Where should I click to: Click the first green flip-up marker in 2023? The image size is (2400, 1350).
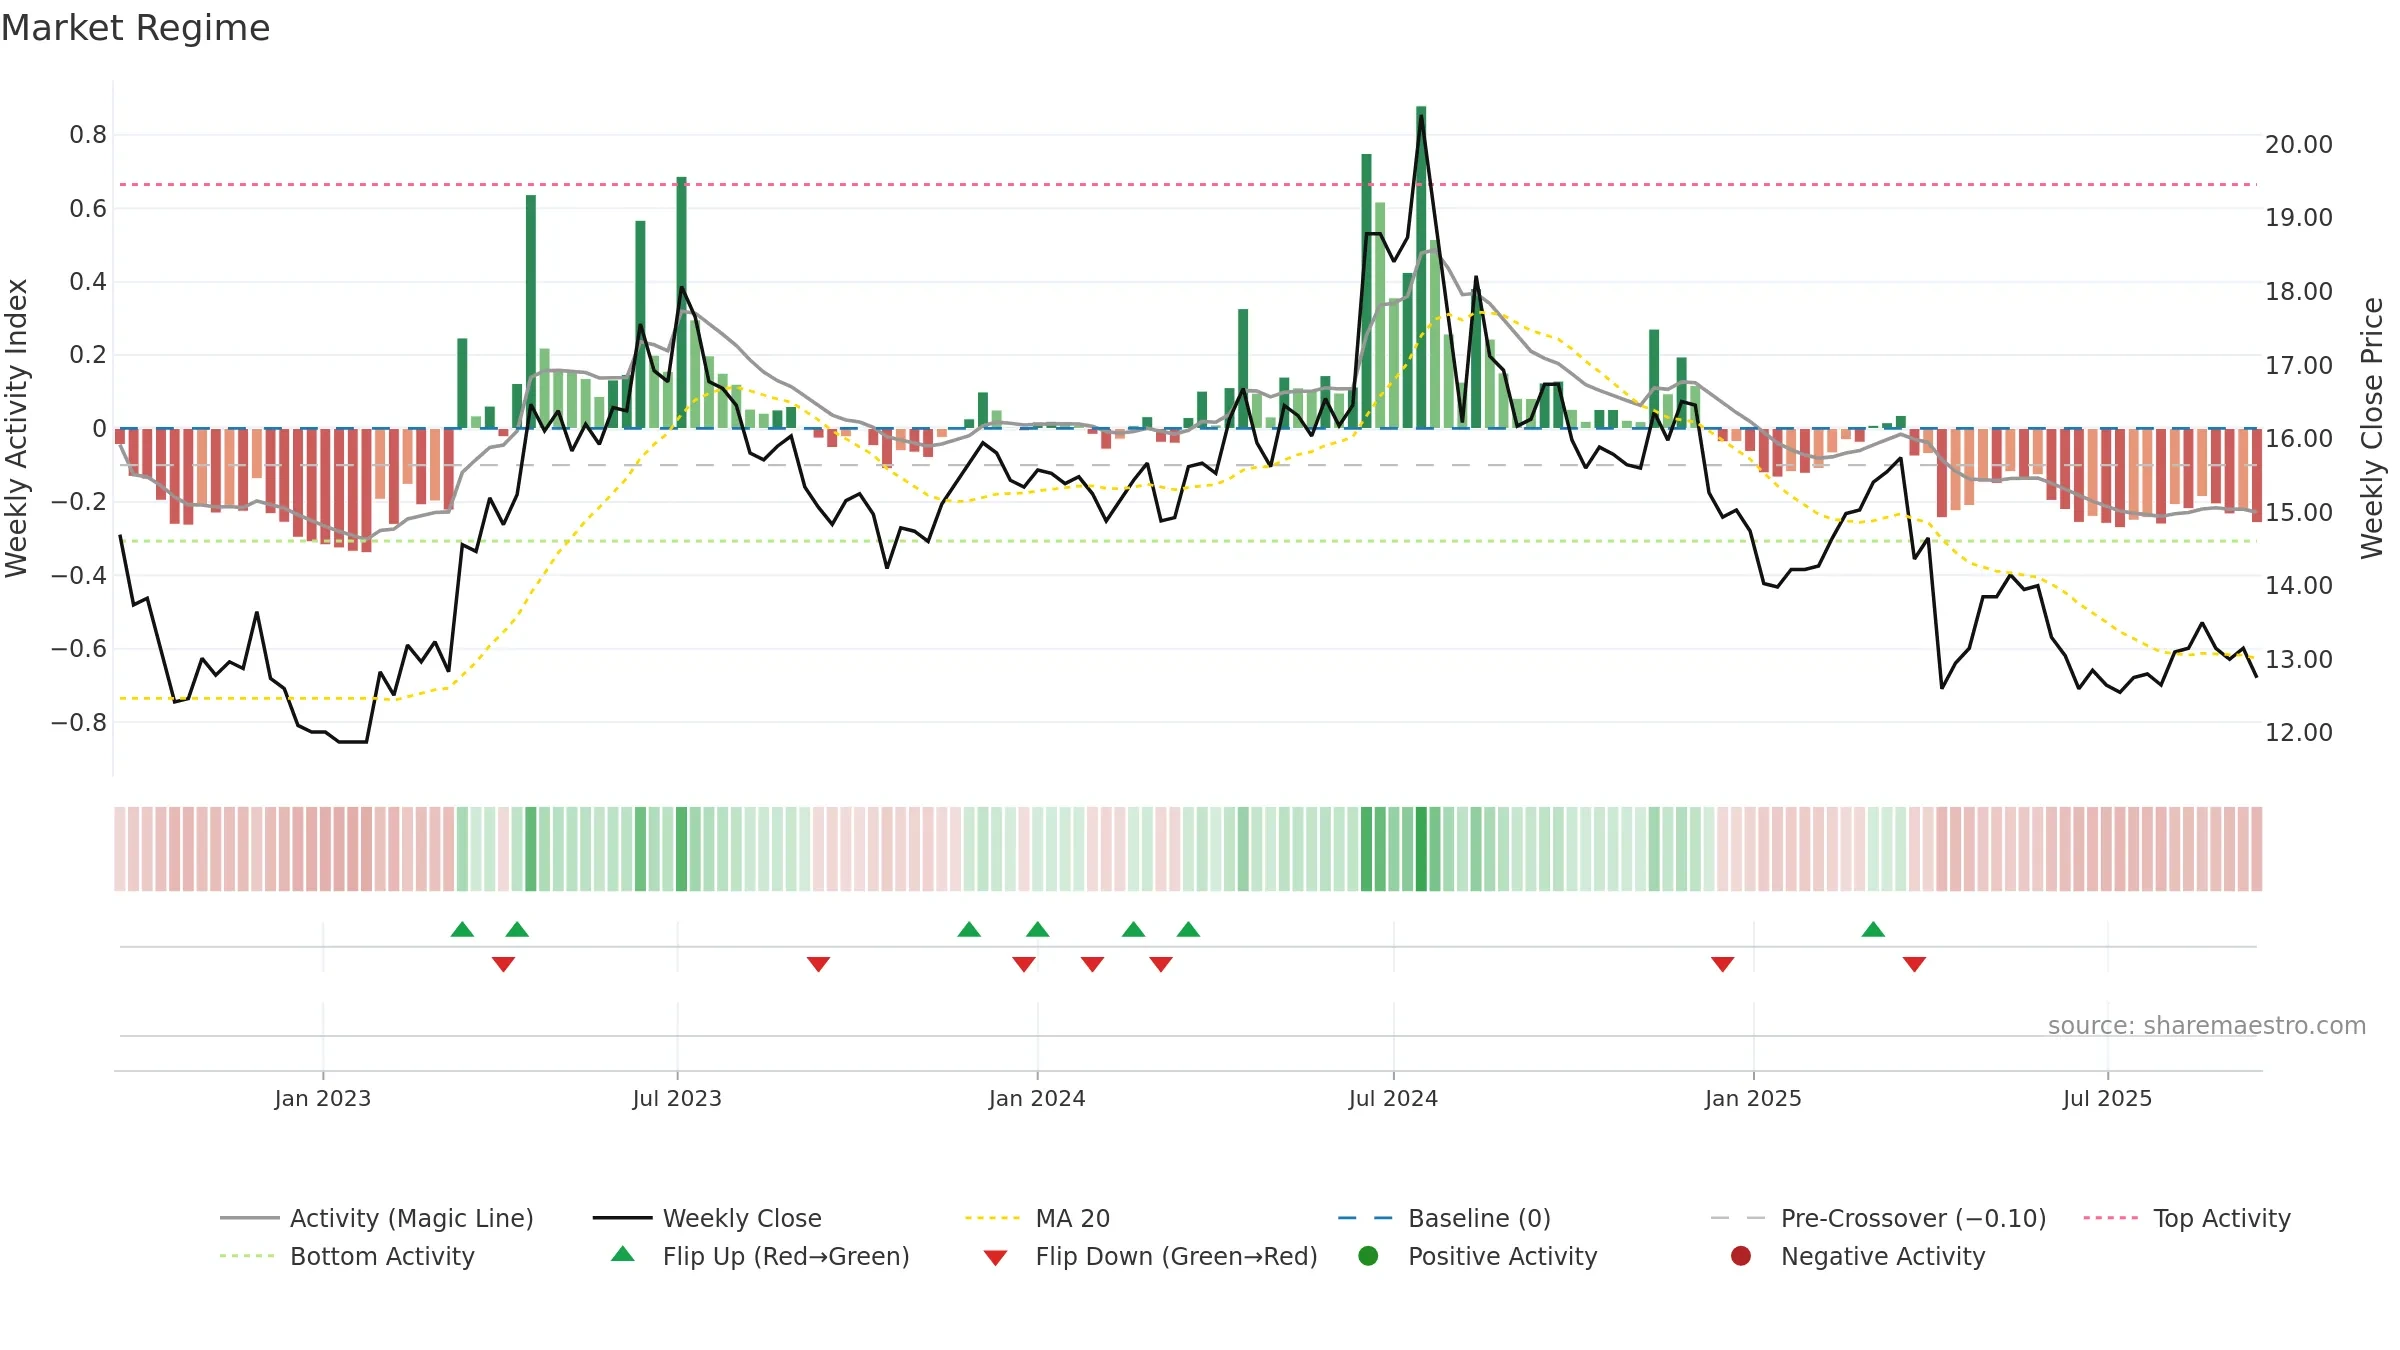(x=462, y=929)
